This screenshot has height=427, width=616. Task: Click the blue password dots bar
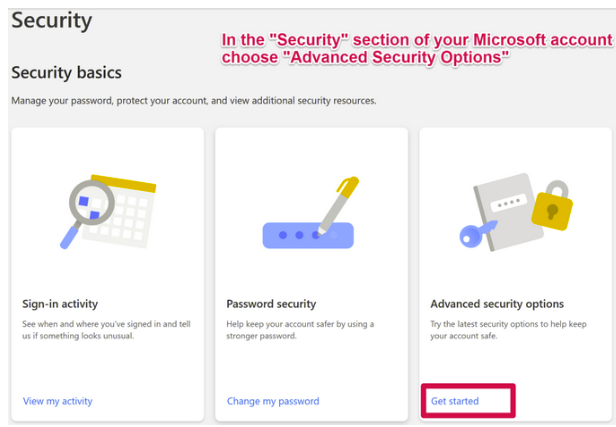308,235
